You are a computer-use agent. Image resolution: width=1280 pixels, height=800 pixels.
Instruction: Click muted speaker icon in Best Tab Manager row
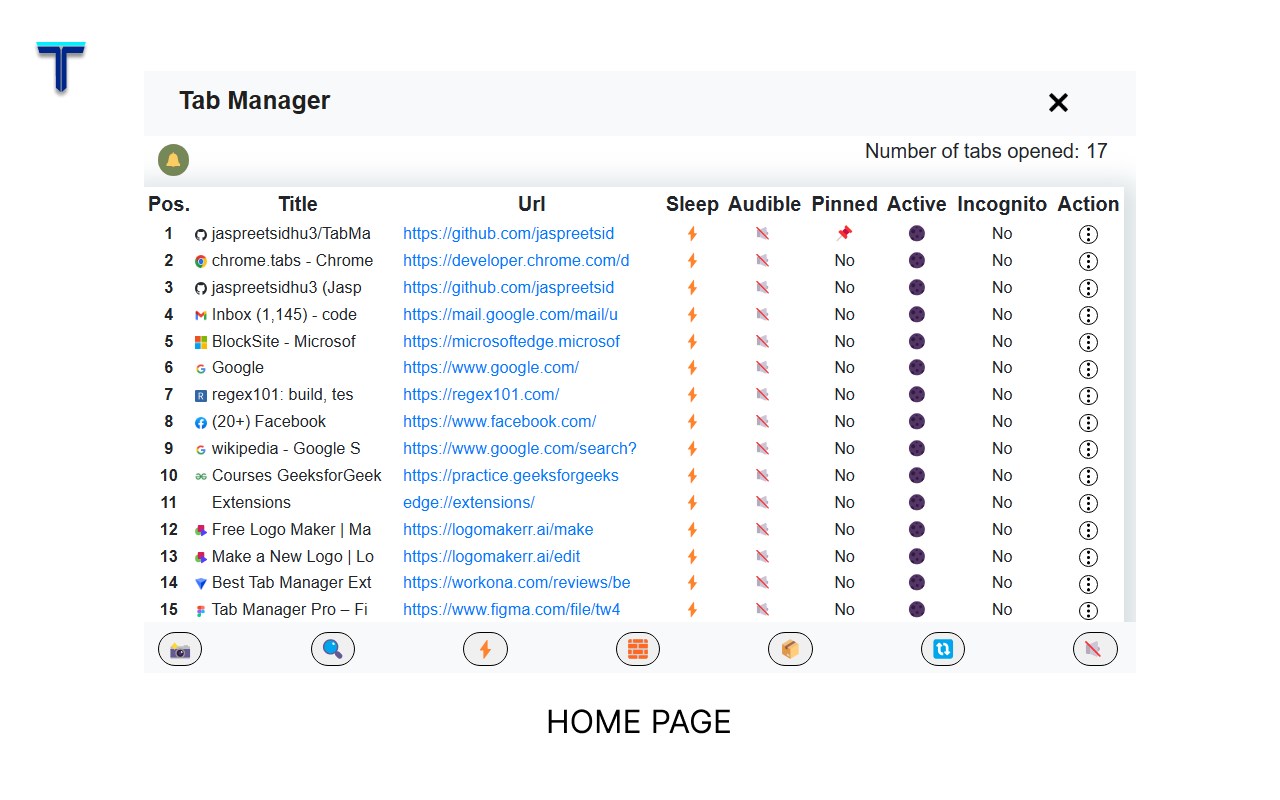coord(763,583)
